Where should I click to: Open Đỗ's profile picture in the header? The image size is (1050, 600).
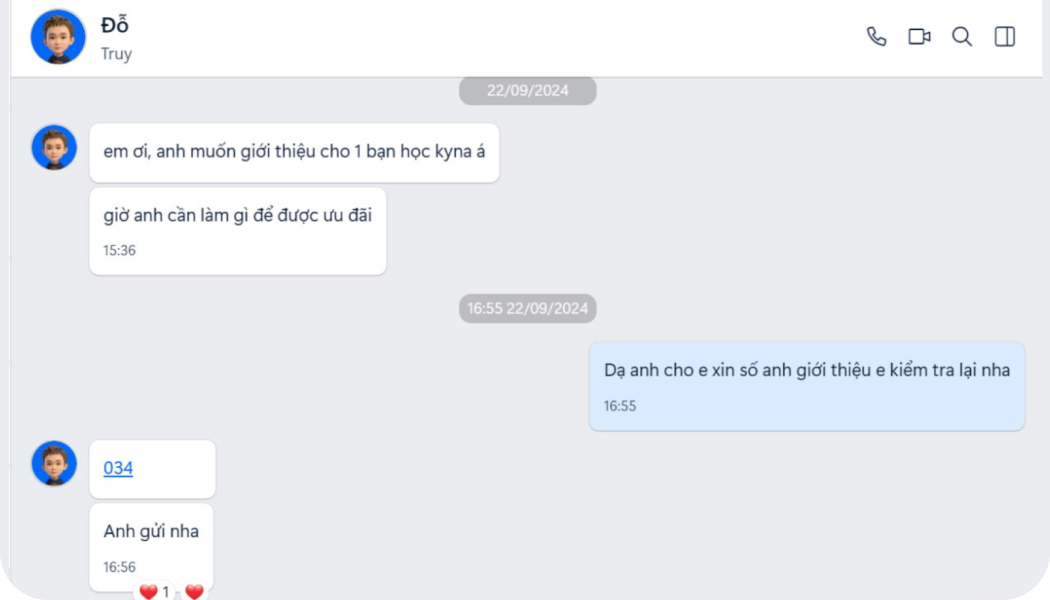56,36
